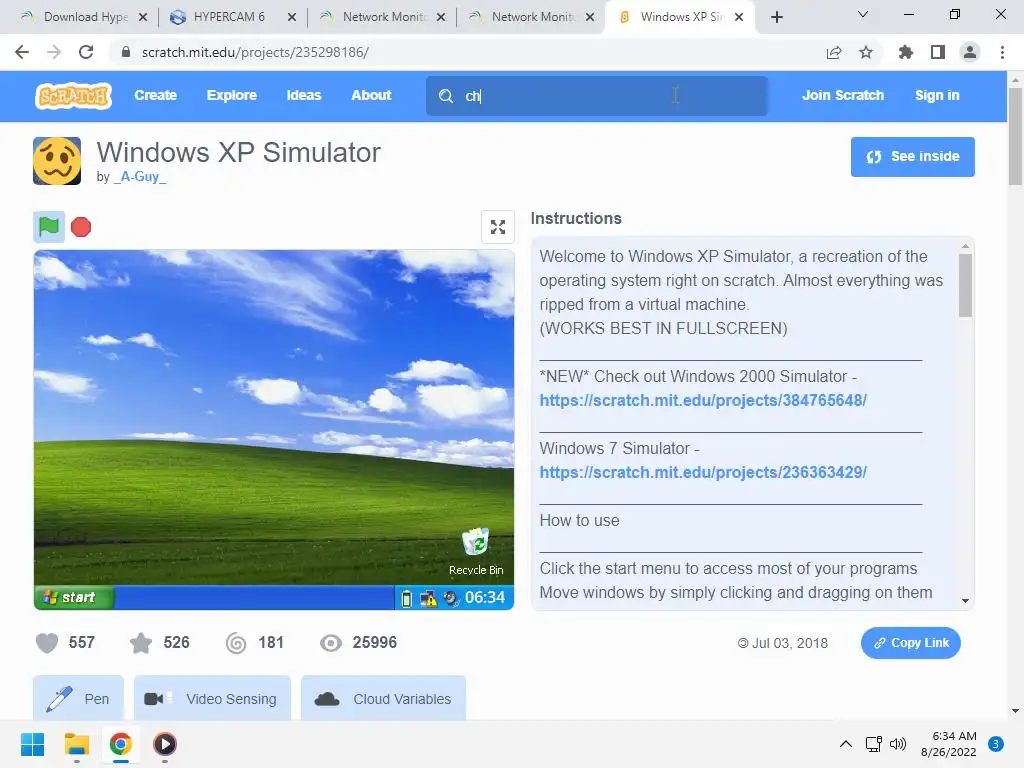Bookmark this page with the star
1024x768 pixels.
point(866,52)
